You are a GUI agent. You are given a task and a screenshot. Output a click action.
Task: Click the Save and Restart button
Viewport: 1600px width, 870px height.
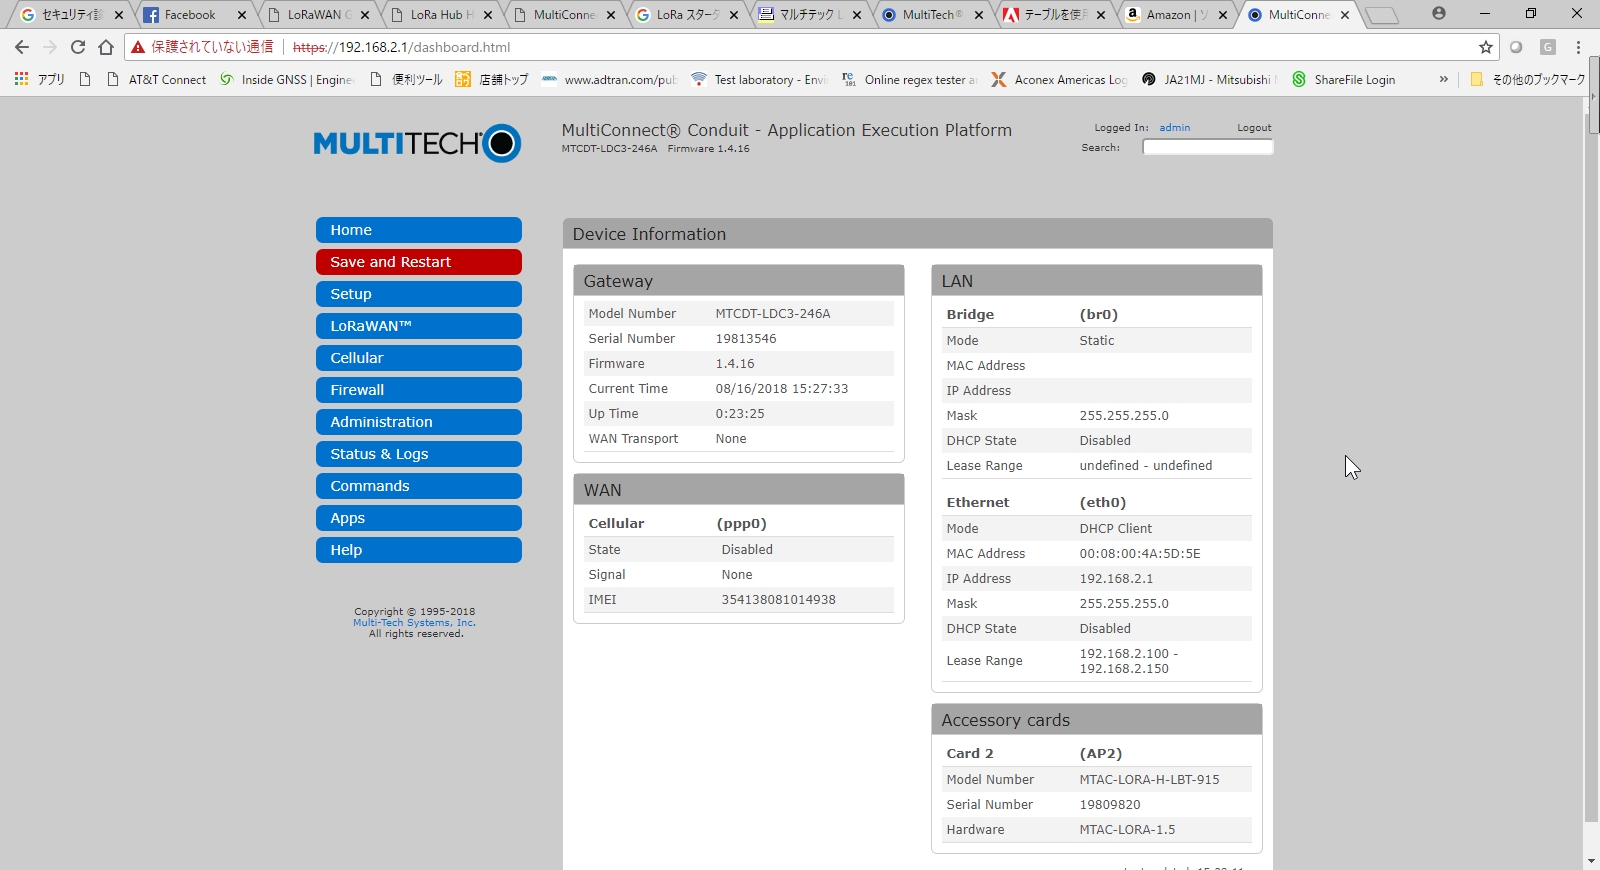418,262
